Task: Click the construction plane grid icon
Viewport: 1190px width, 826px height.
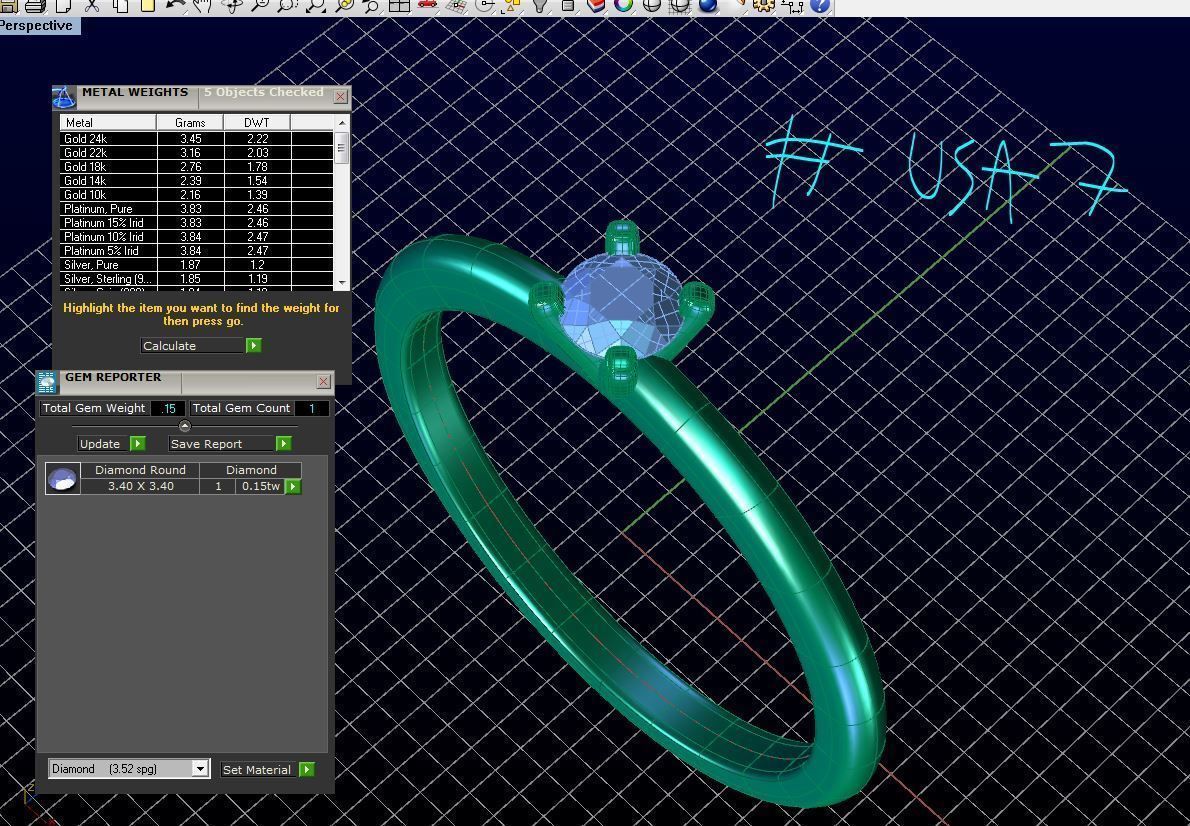Action: coord(457,5)
